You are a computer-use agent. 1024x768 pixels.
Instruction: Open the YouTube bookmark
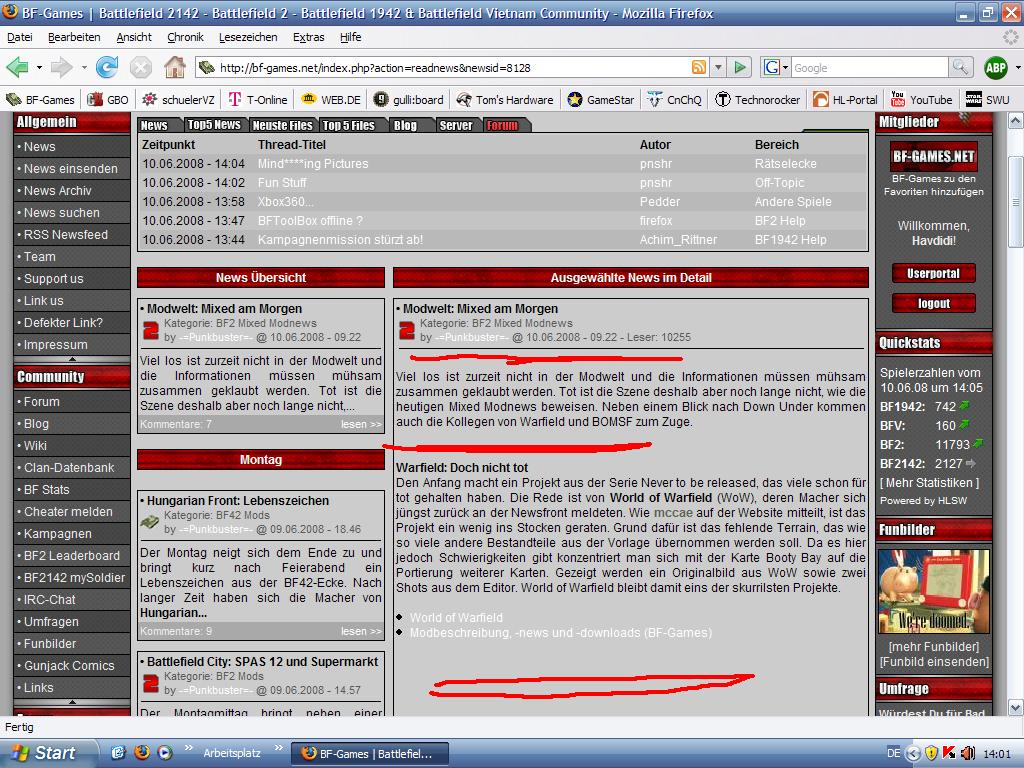(921, 99)
